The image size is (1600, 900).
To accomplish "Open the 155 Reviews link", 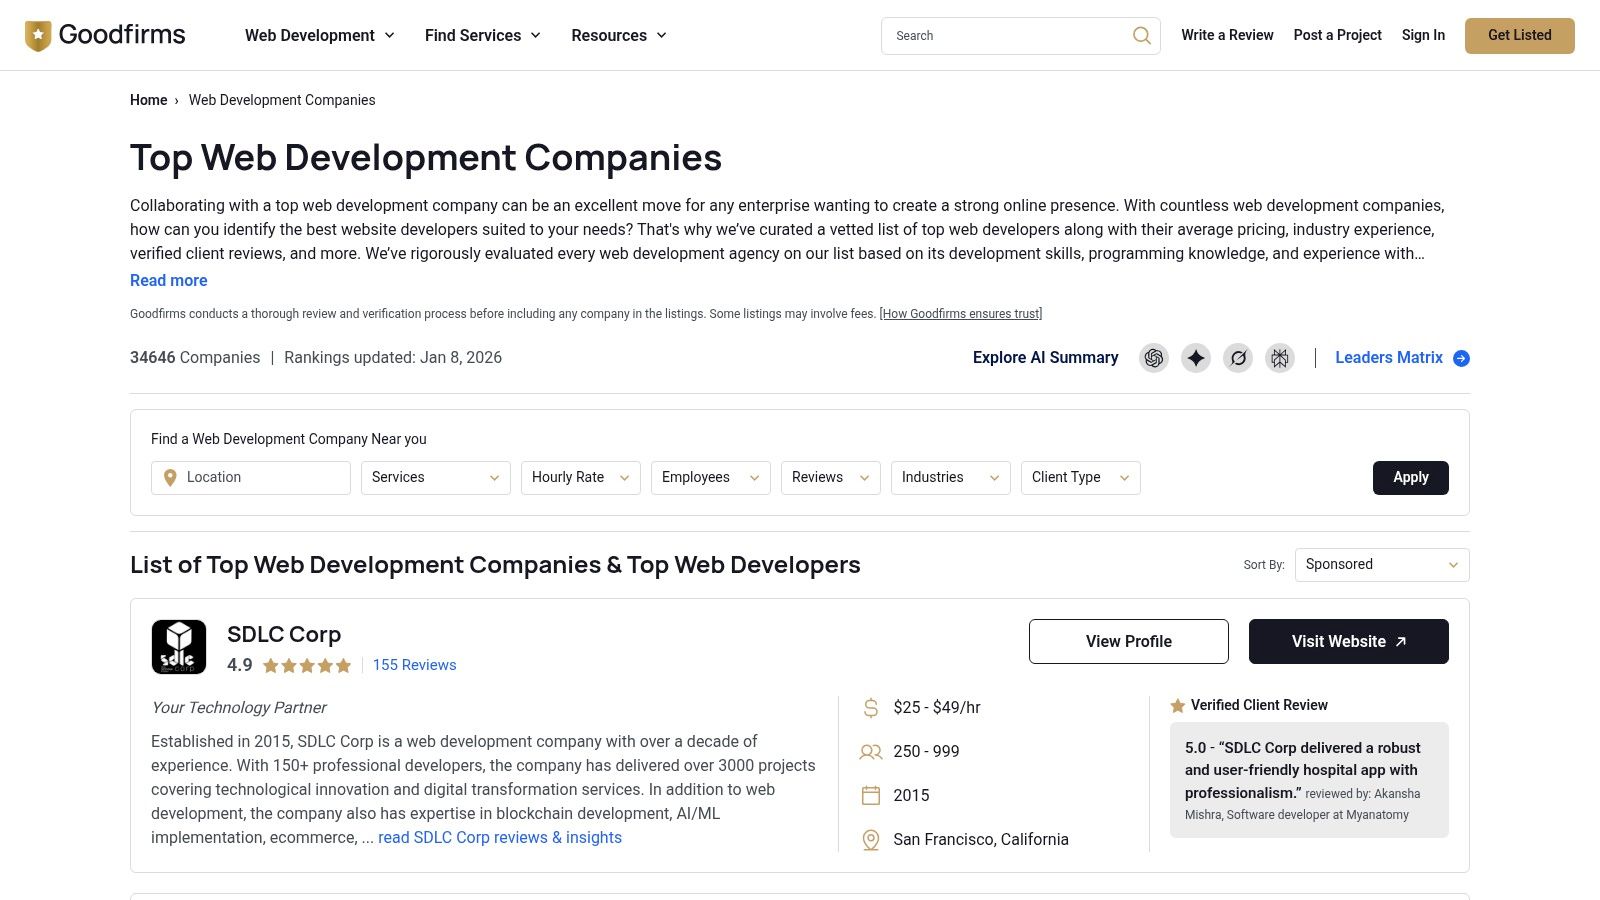I will [414, 666].
